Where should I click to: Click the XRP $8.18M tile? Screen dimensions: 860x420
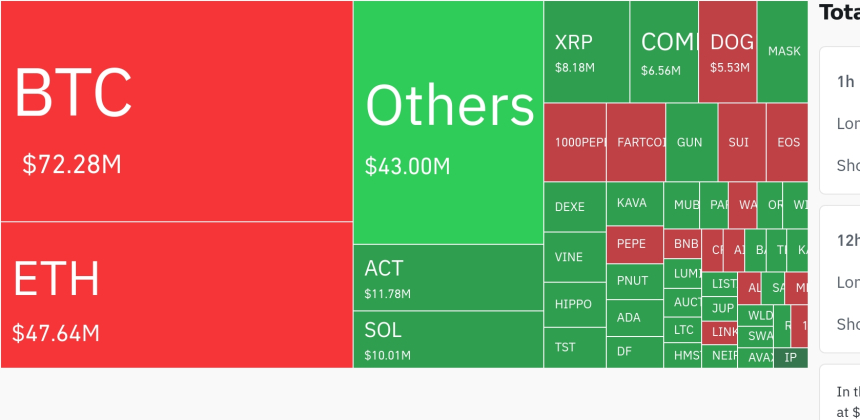(x=586, y=52)
